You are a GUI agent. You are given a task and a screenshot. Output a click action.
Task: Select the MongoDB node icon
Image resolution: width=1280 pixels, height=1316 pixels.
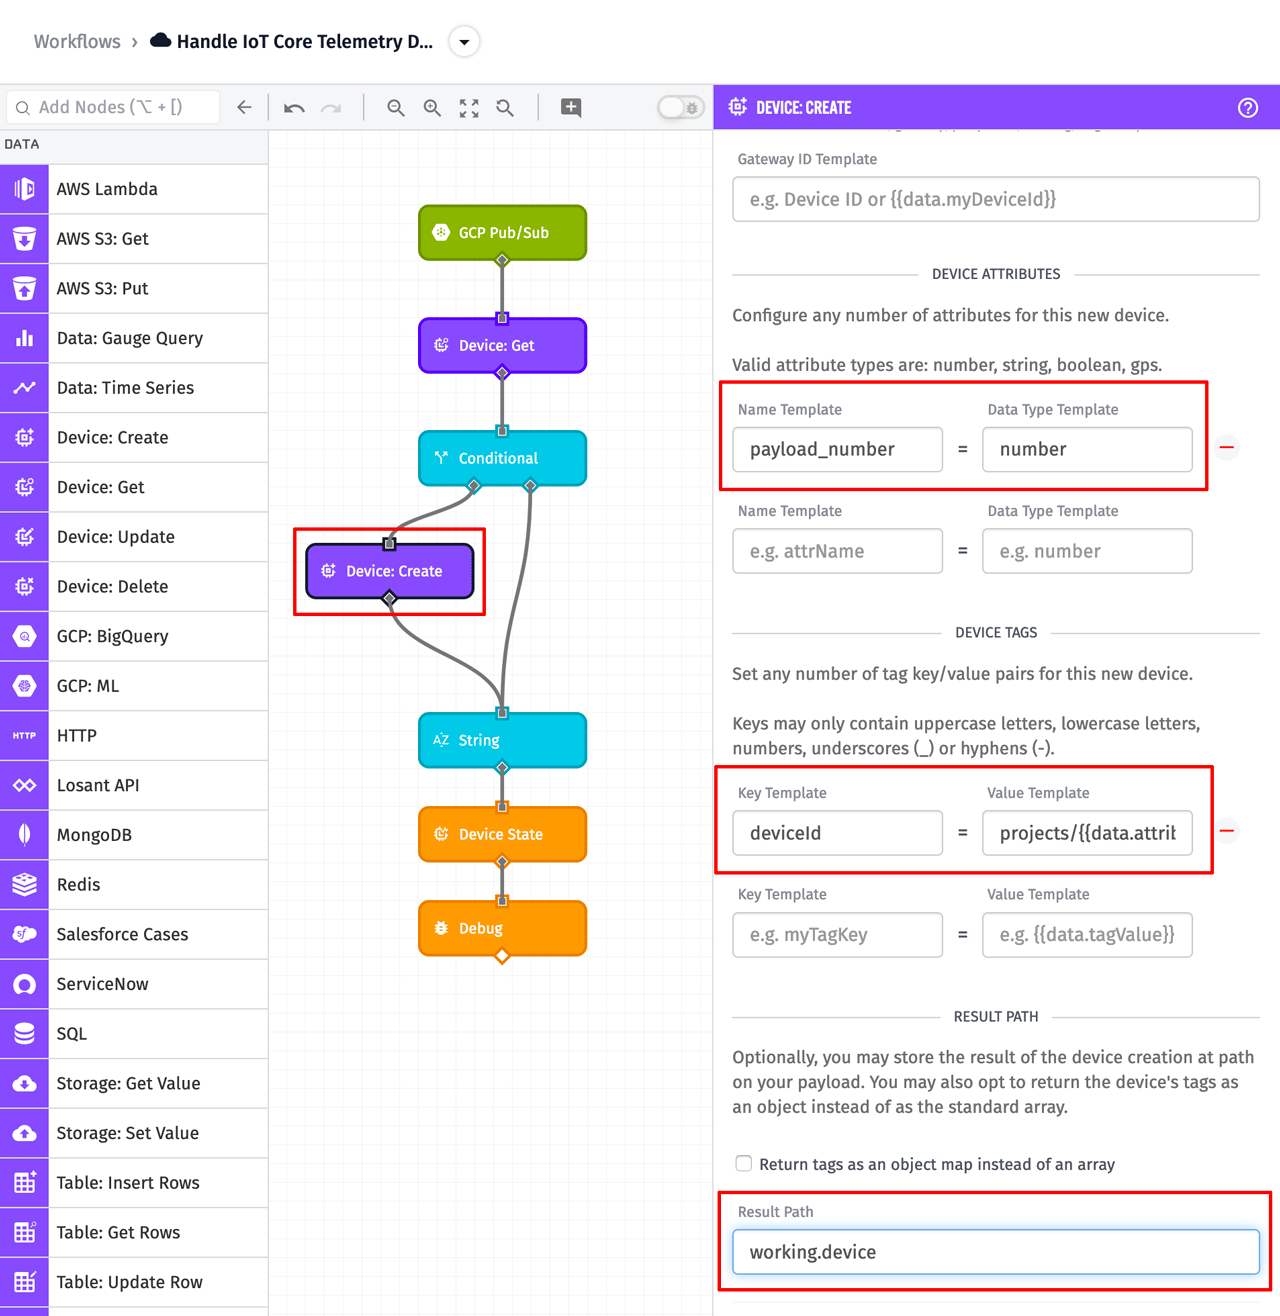click(24, 835)
